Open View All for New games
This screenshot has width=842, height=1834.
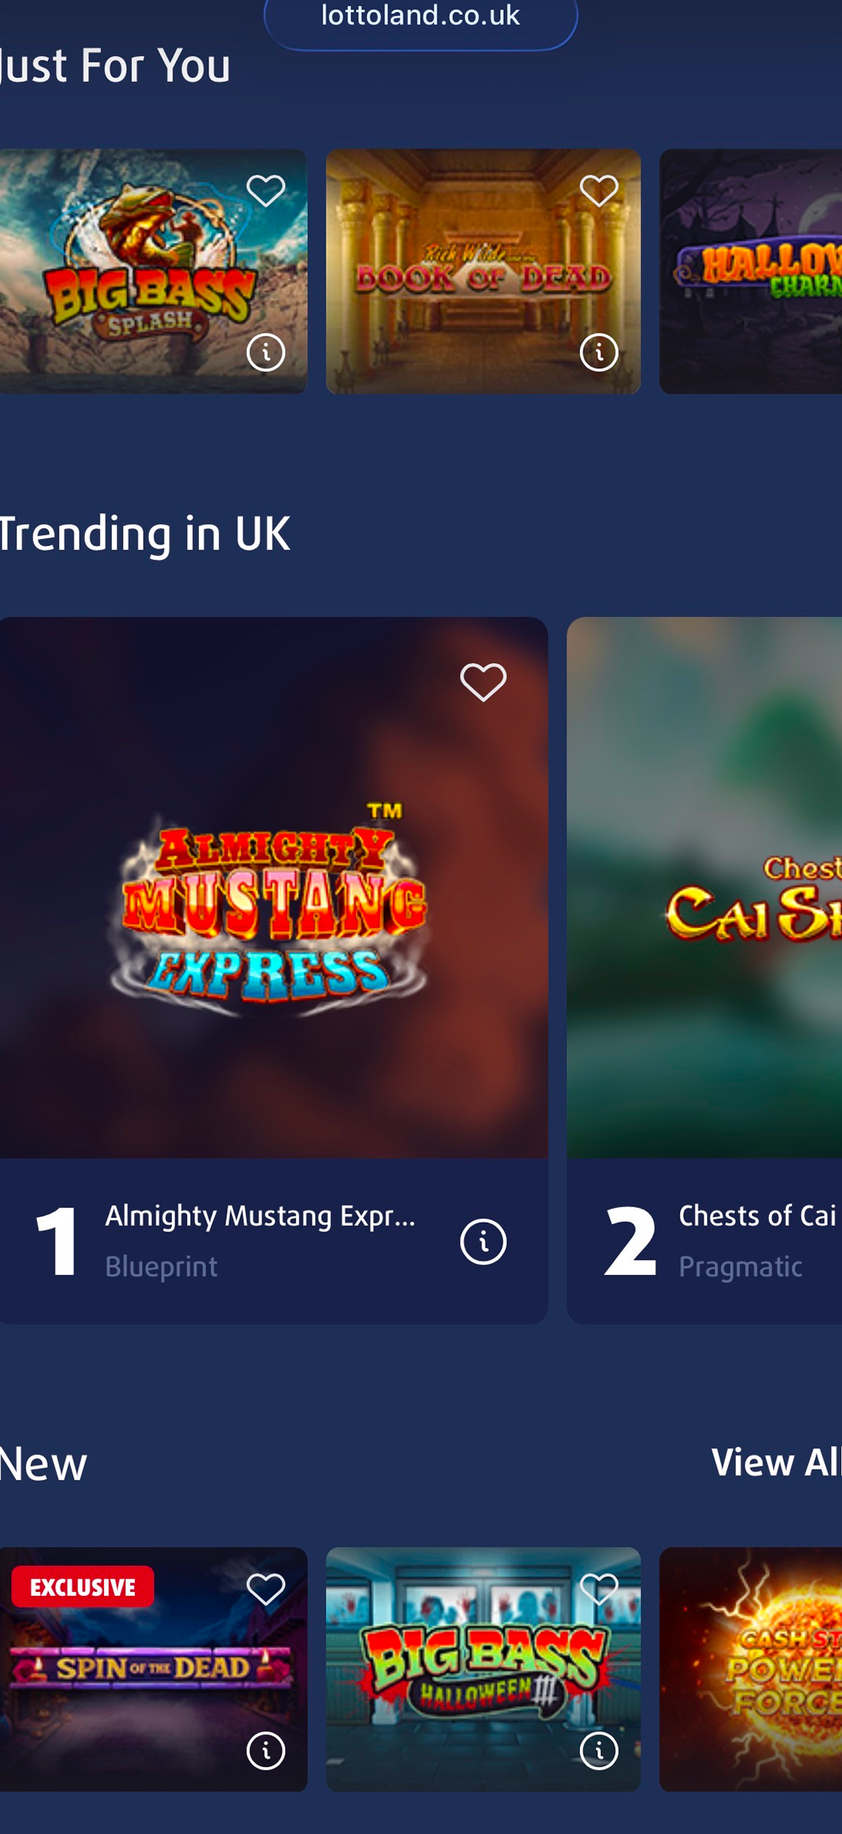775,1462
